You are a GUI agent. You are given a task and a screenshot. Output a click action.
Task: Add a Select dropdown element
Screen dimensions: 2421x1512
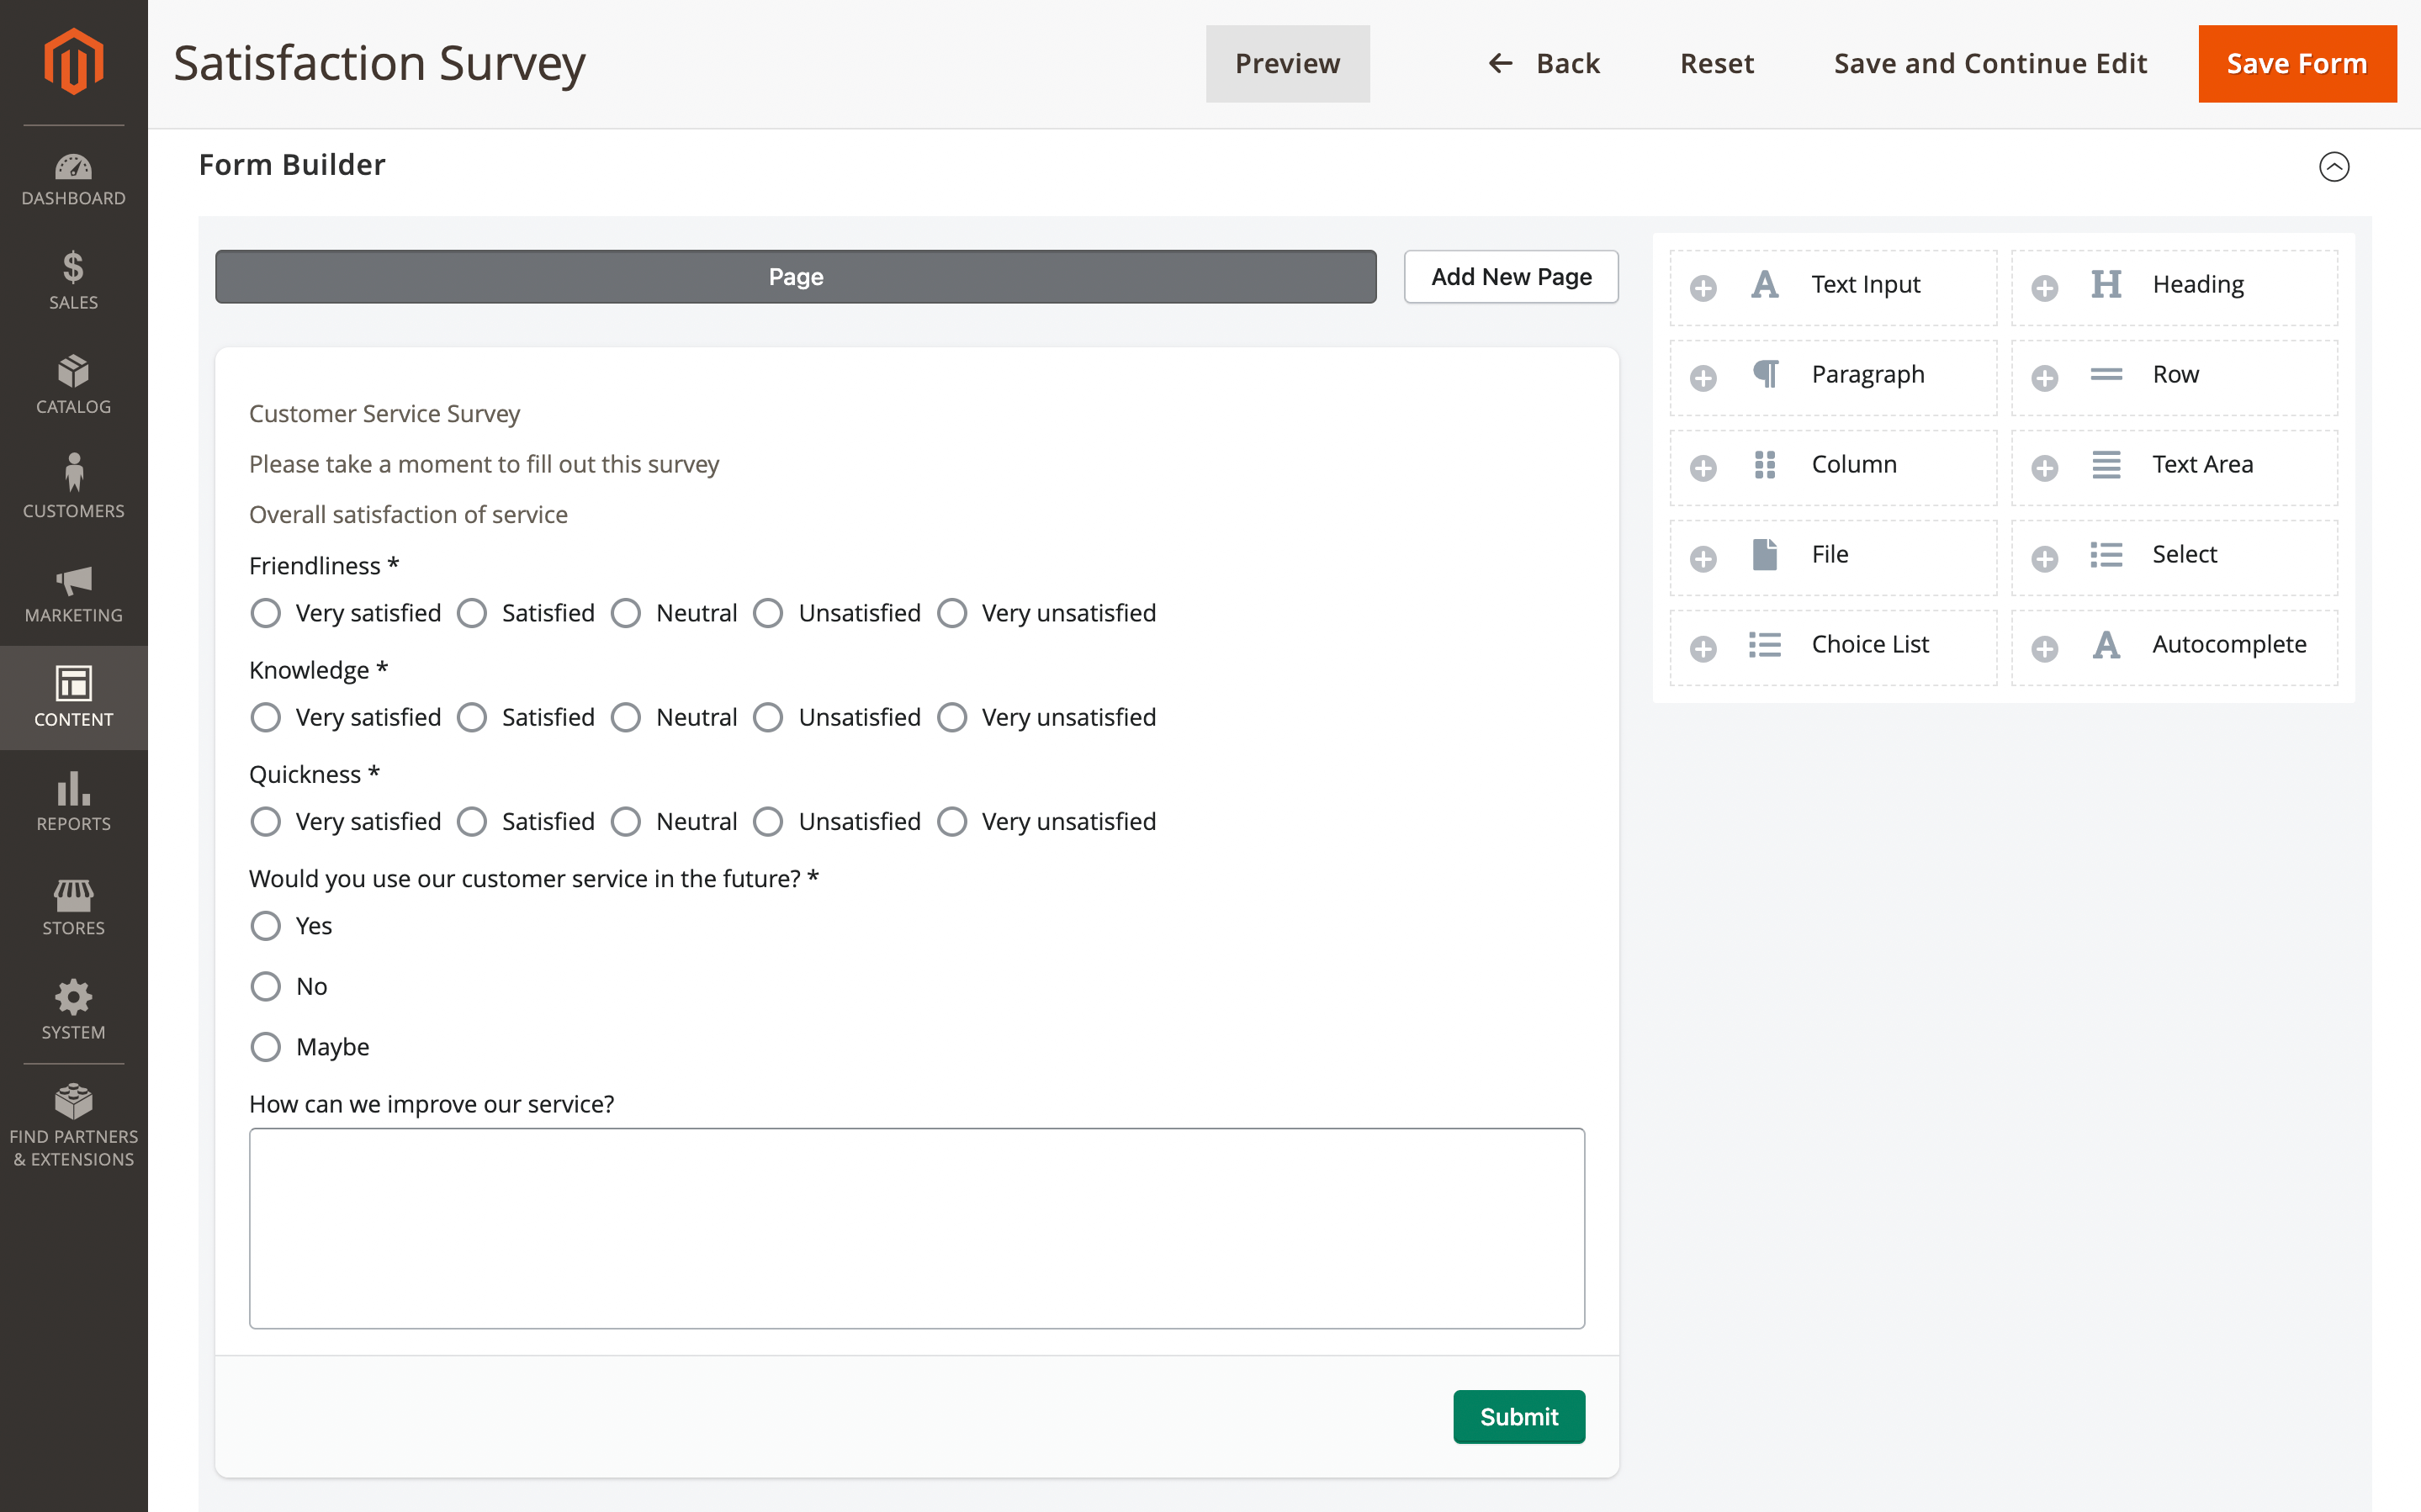click(2173, 557)
